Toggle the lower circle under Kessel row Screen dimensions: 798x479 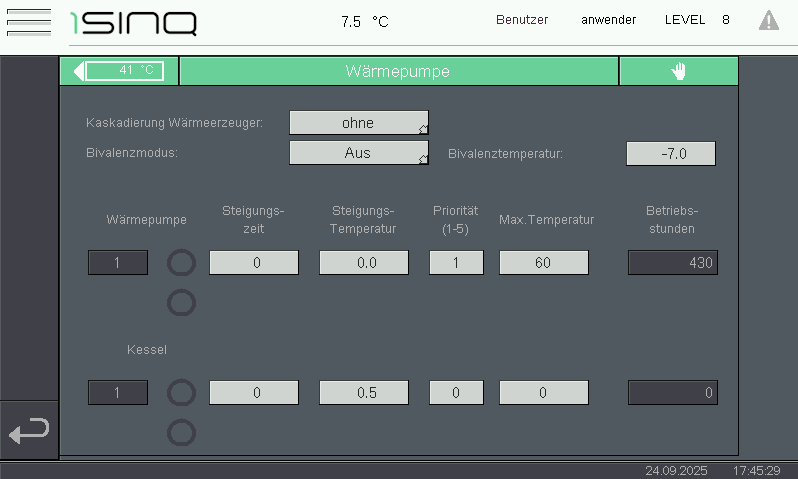click(181, 433)
